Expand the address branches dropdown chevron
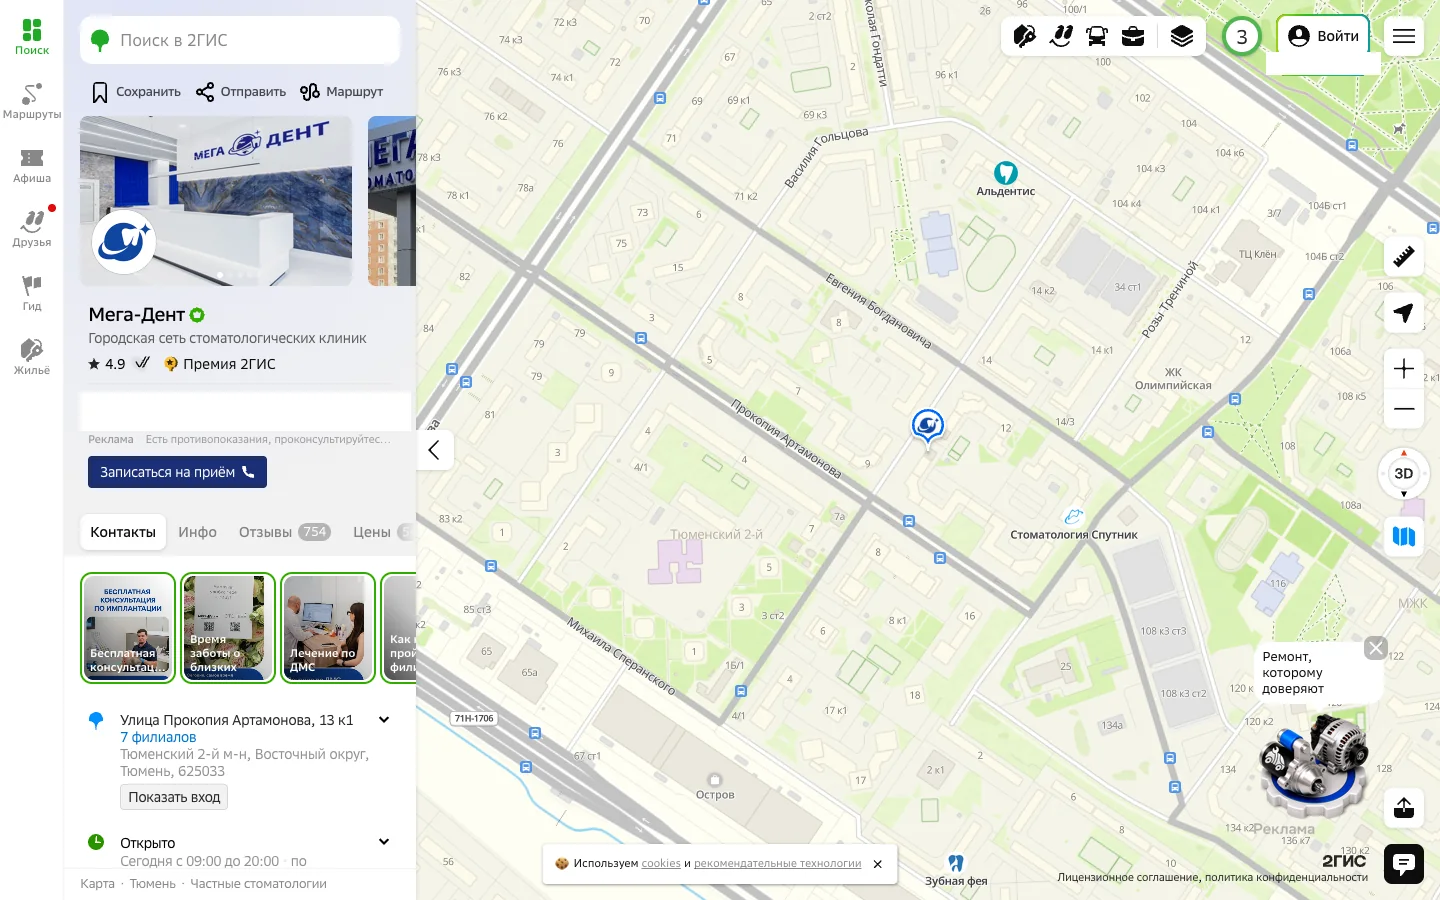This screenshot has width=1440, height=900. click(384, 720)
